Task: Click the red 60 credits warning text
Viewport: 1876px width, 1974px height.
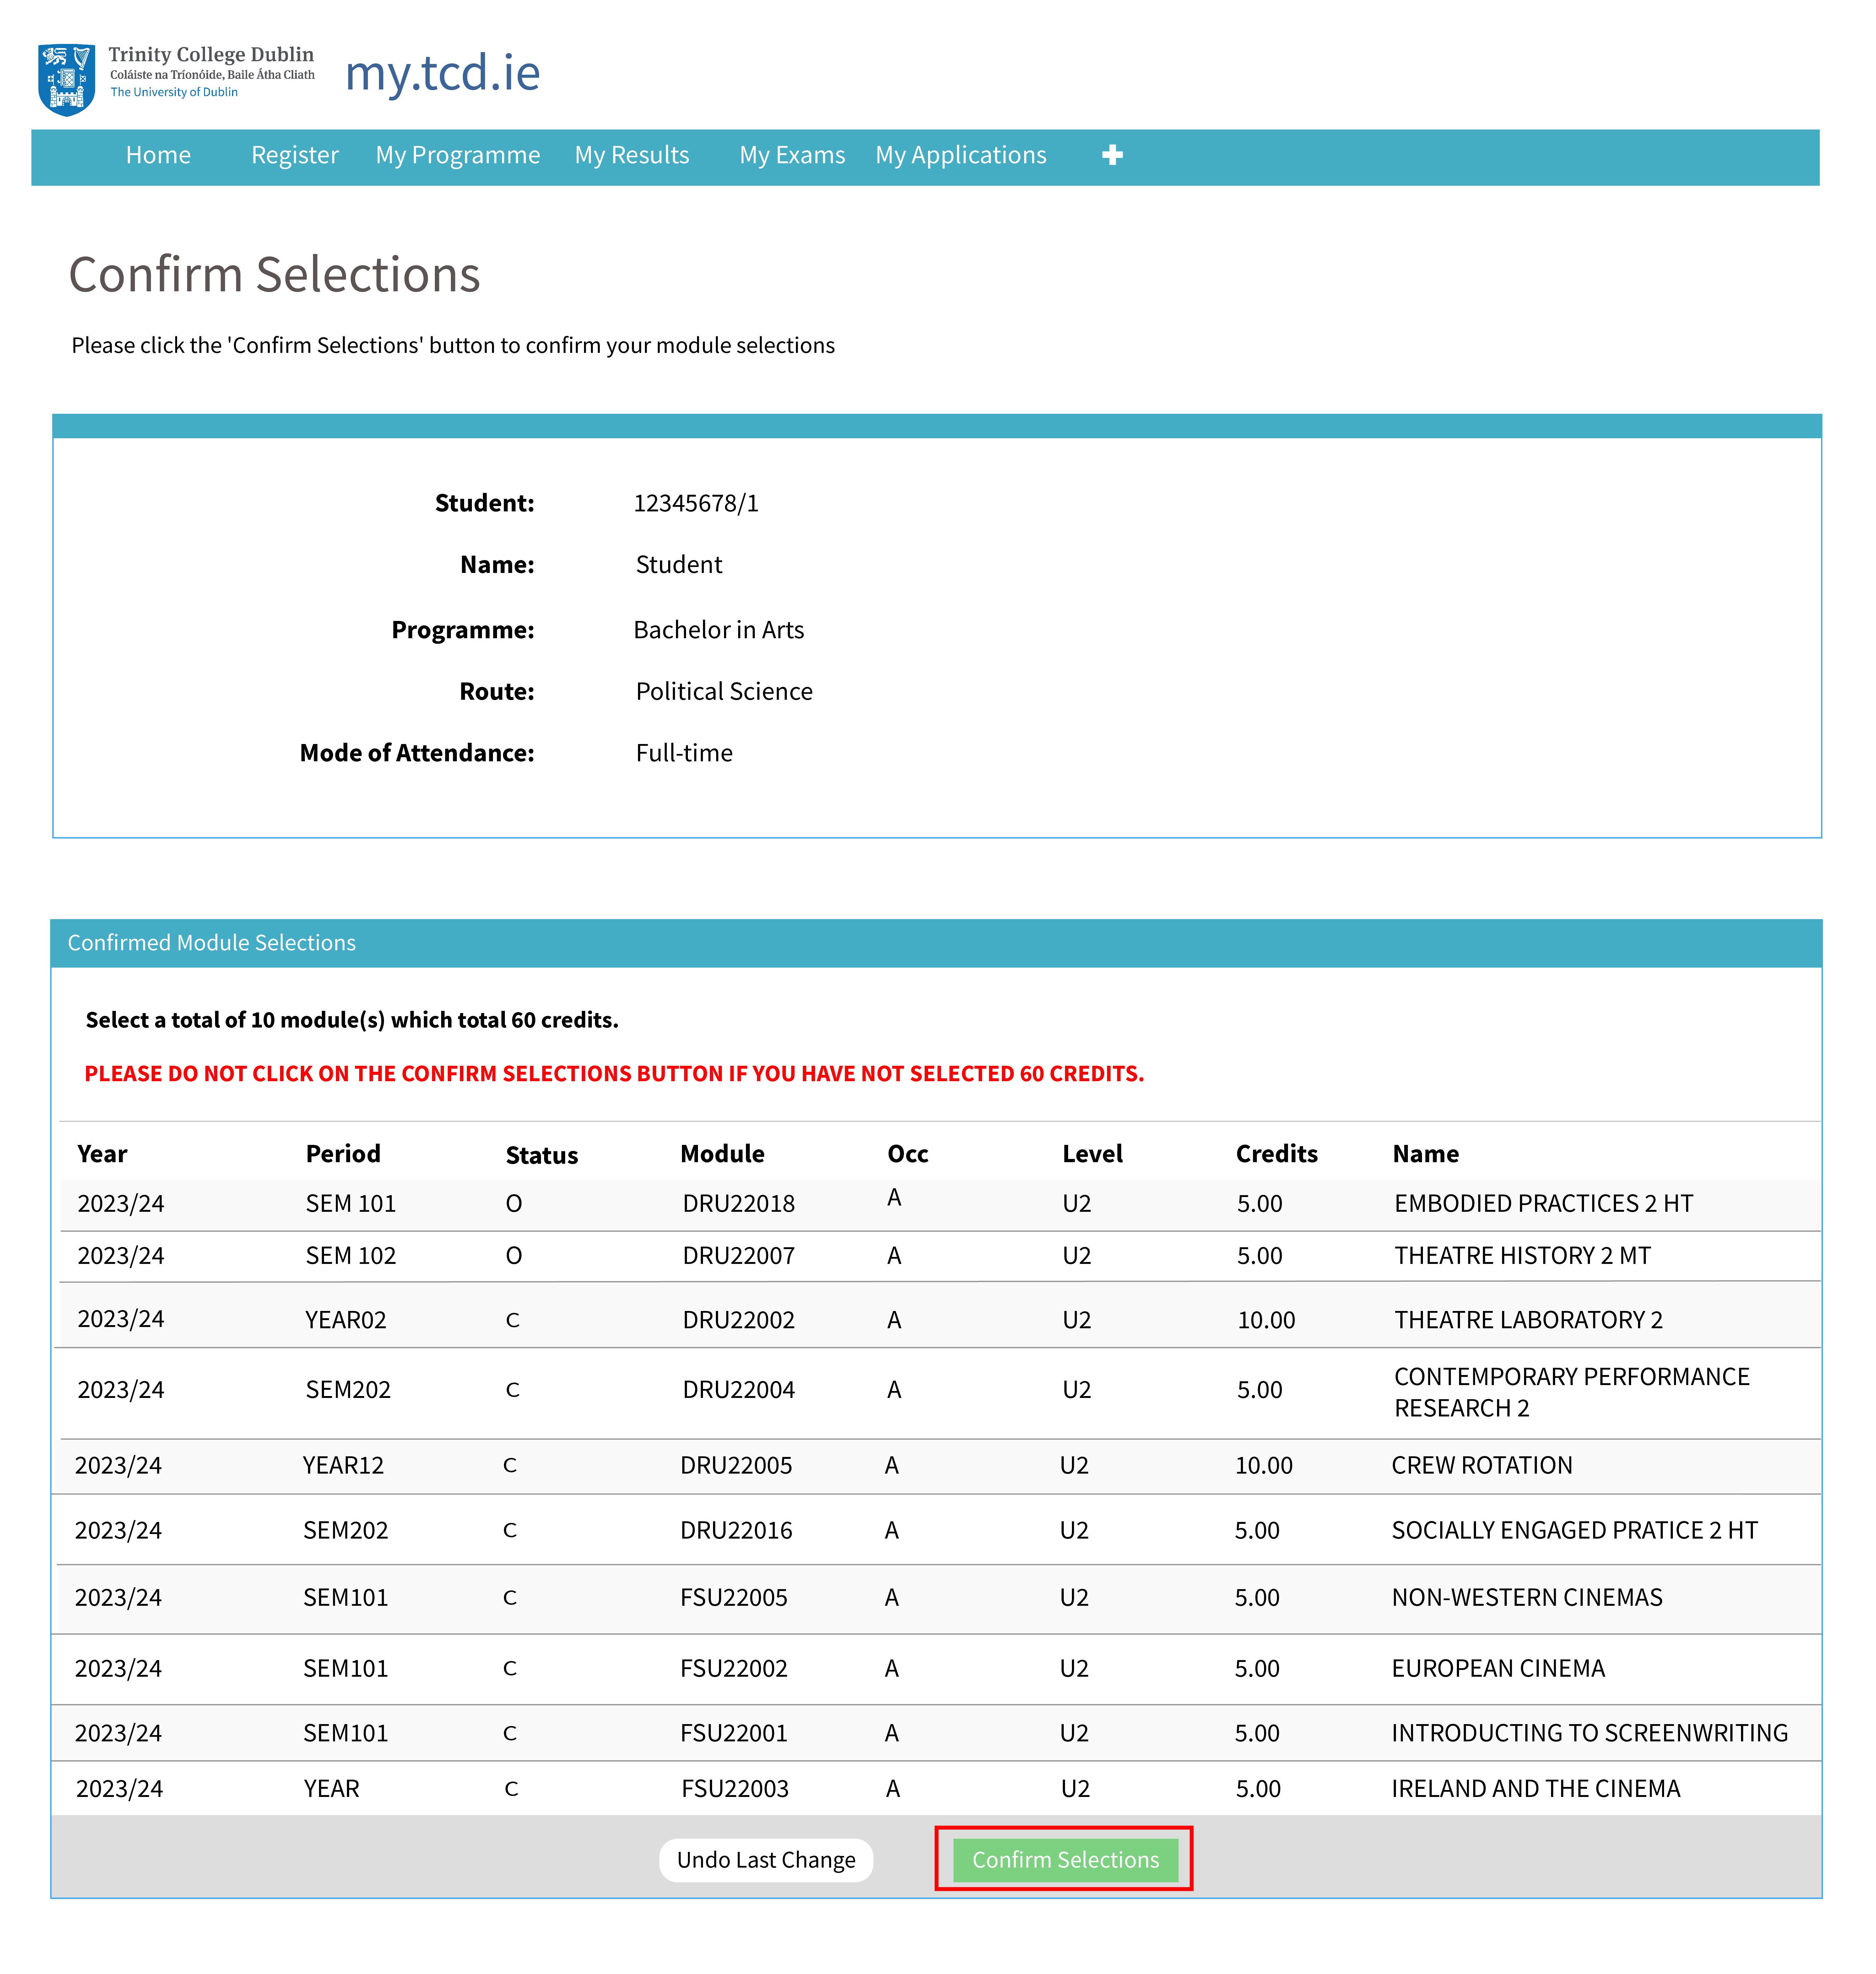Action: coord(614,1074)
